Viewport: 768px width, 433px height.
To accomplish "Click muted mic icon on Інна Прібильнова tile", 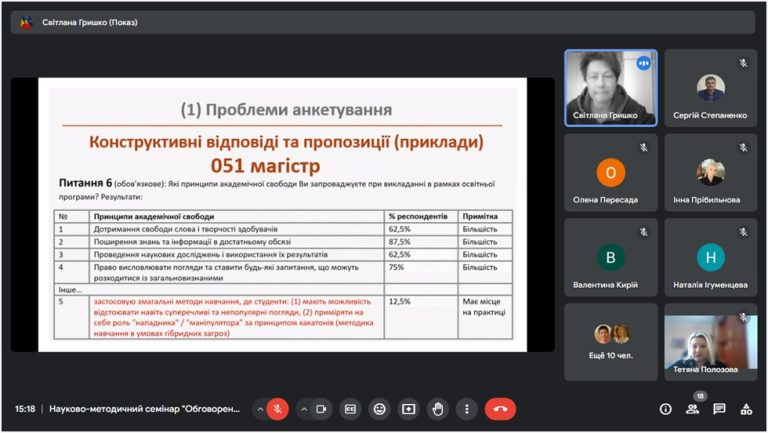I will 743,147.
